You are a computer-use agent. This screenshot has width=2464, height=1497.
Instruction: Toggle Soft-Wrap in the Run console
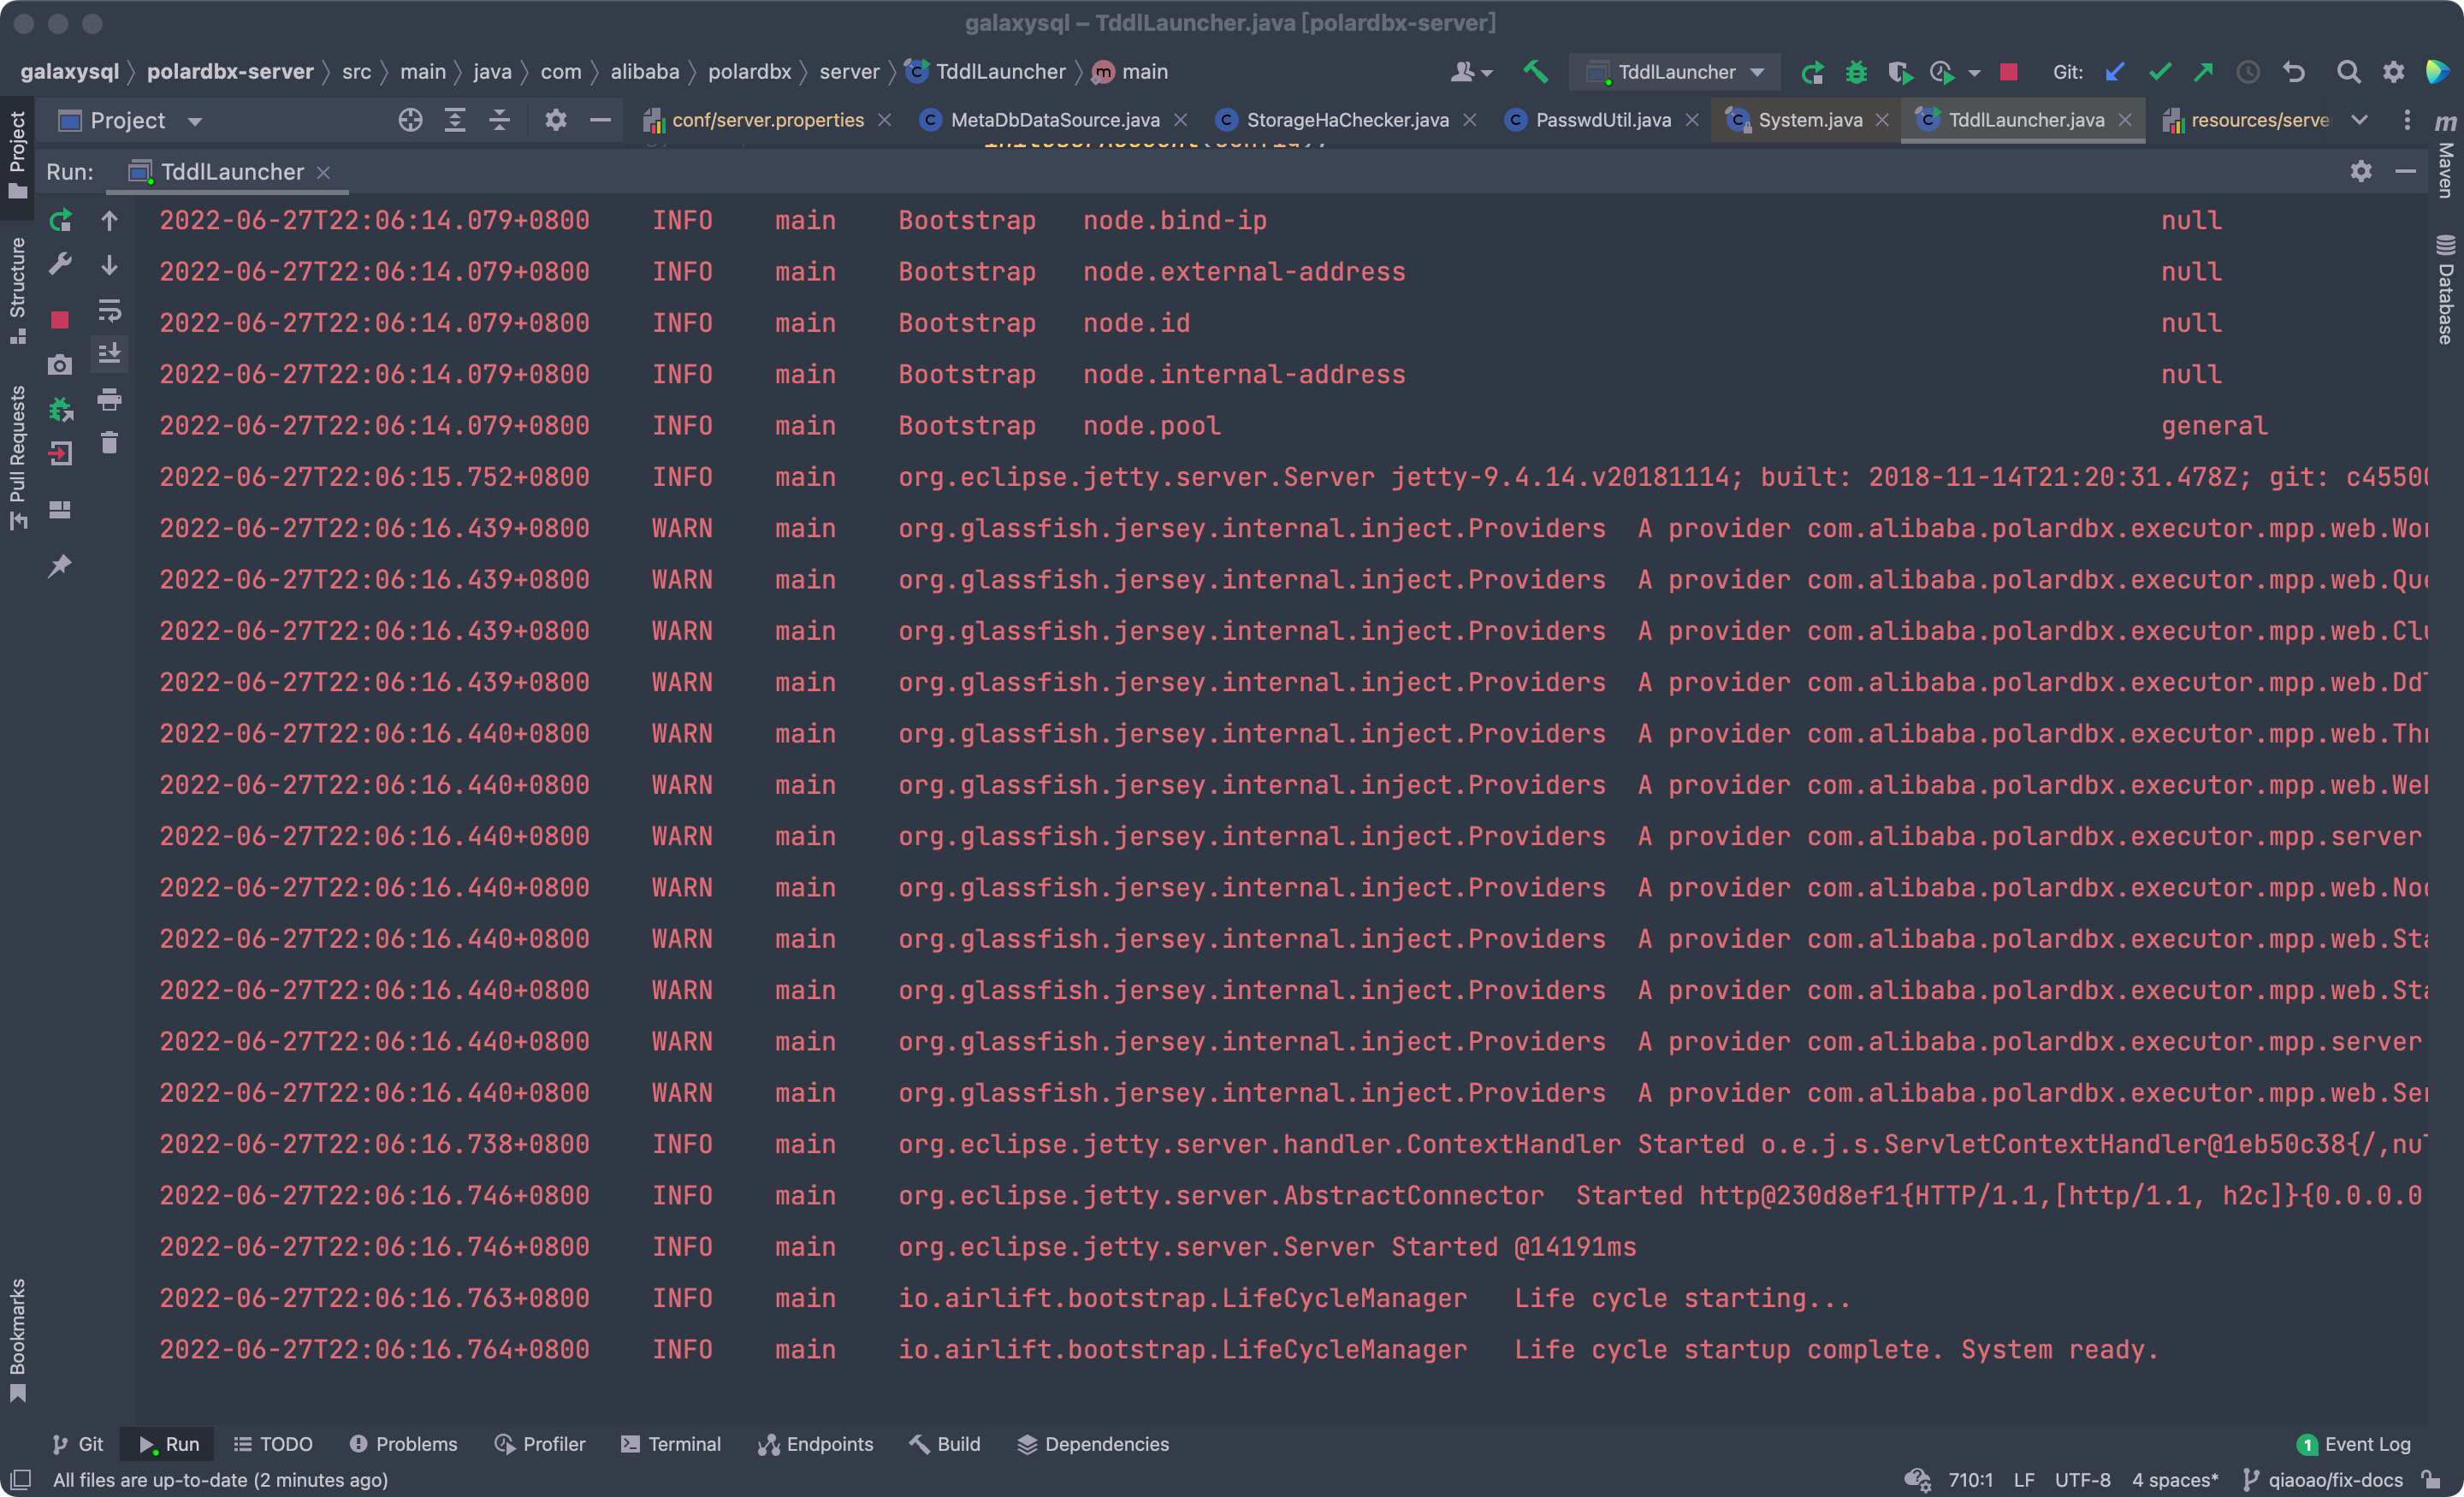(x=109, y=310)
